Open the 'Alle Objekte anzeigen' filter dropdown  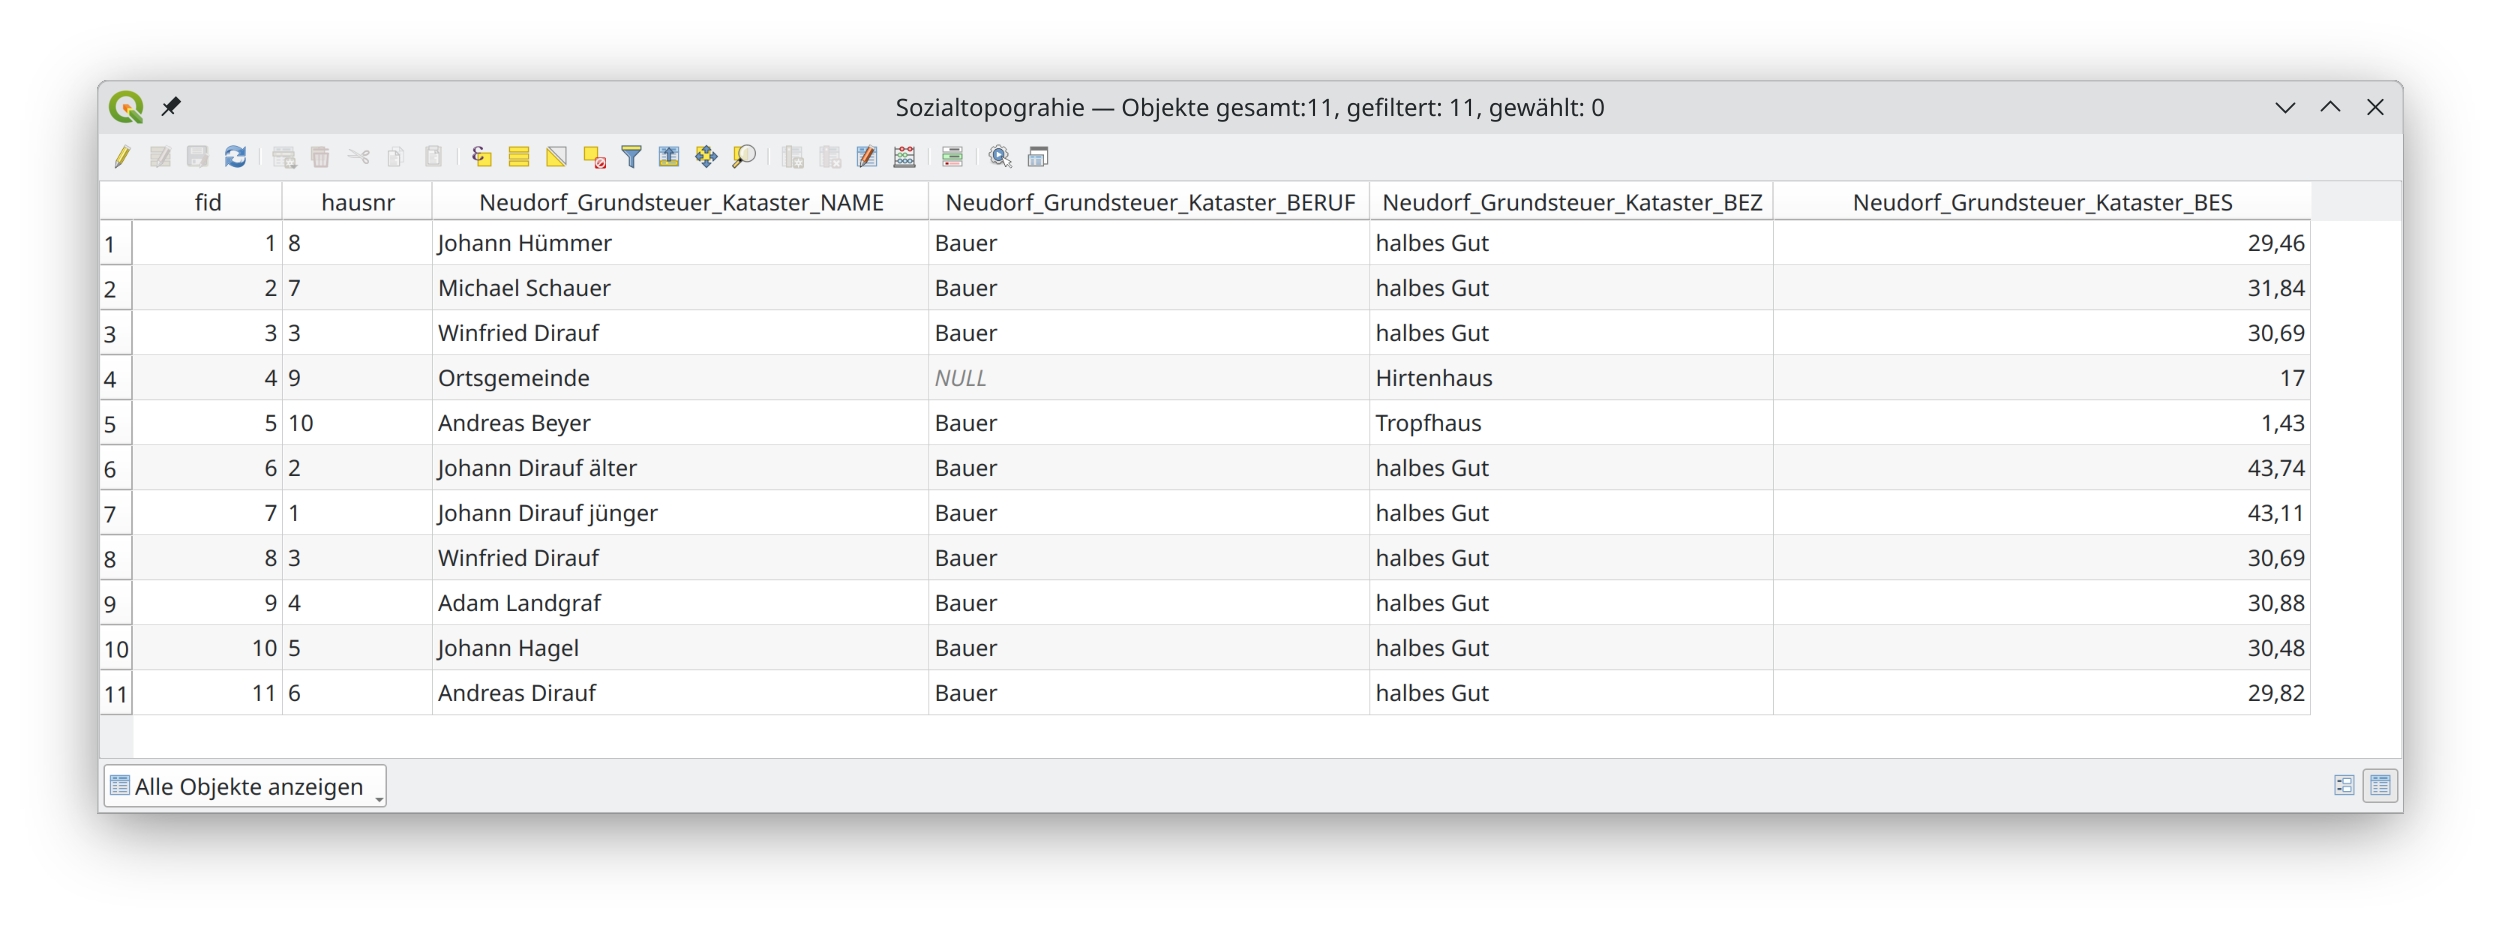pos(245,787)
